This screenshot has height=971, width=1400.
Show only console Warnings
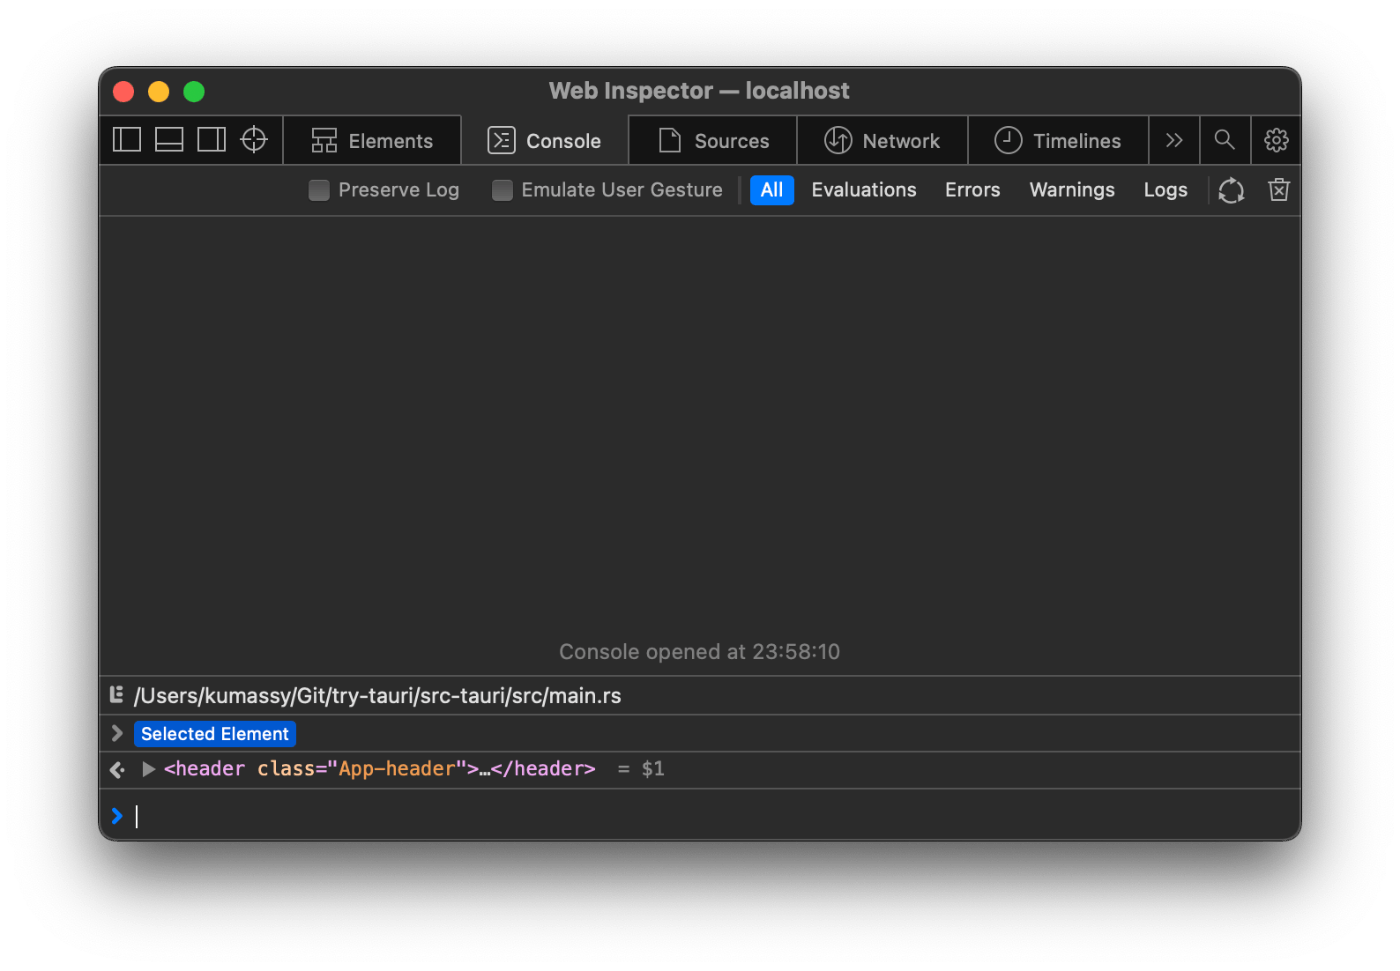click(x=1071, y=189)
